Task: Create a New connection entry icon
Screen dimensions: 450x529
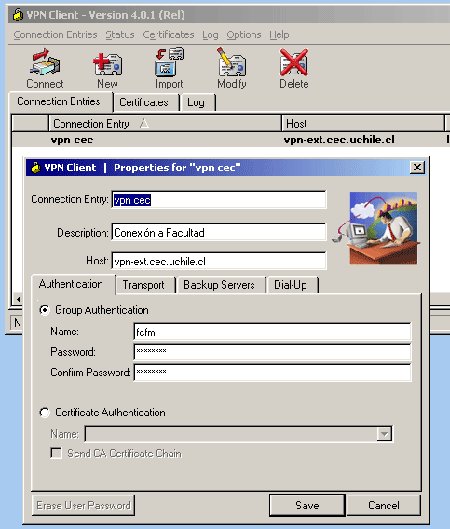Action: 108,63
